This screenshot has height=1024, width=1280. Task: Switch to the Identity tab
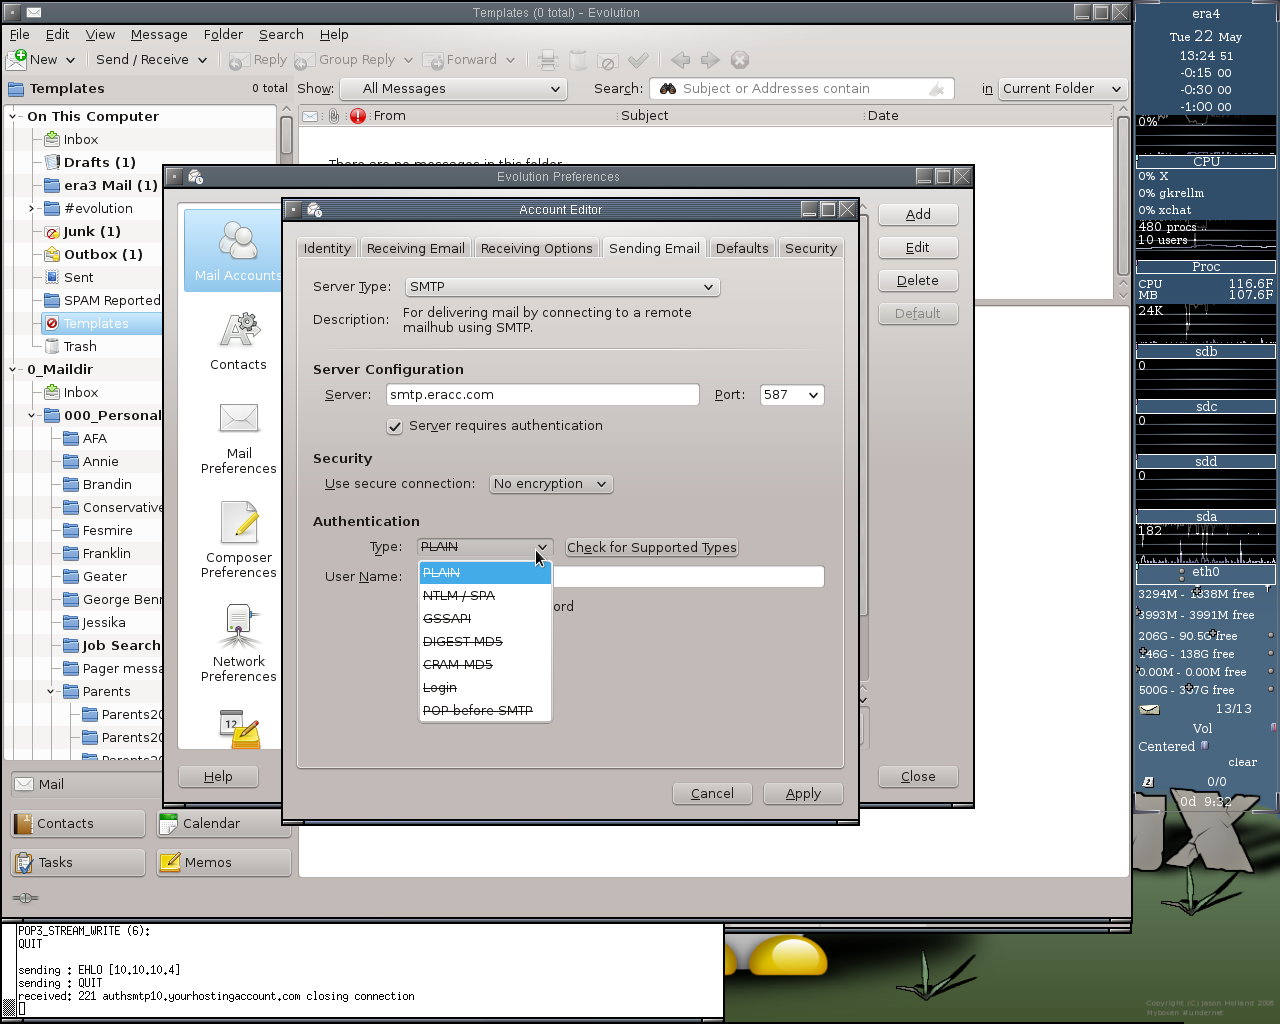point(327,249)
